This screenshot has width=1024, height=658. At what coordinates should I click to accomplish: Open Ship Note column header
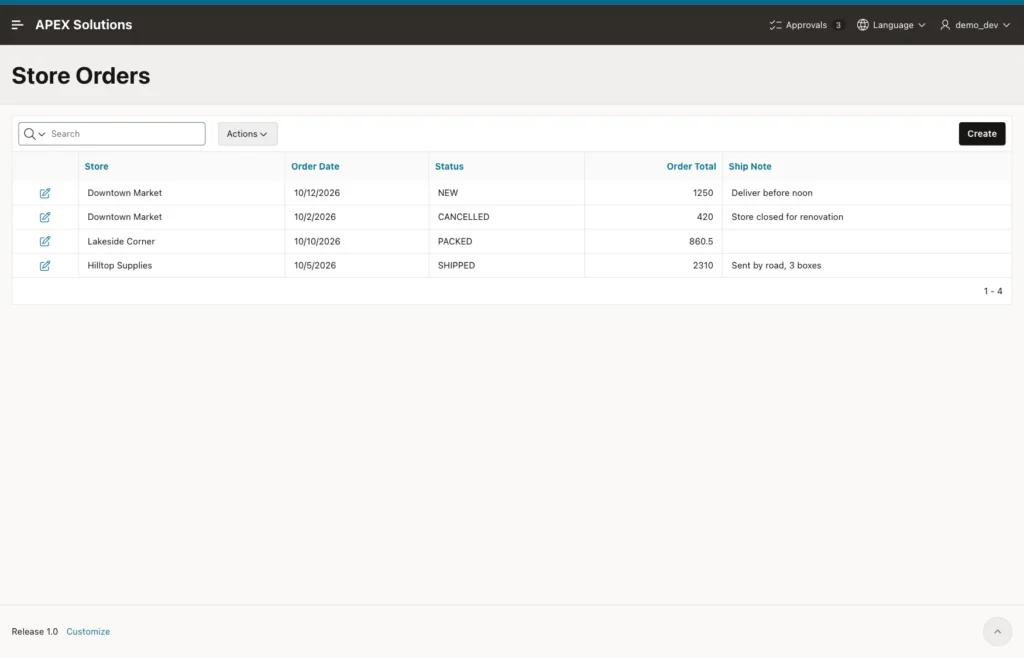tap(750, 166)
